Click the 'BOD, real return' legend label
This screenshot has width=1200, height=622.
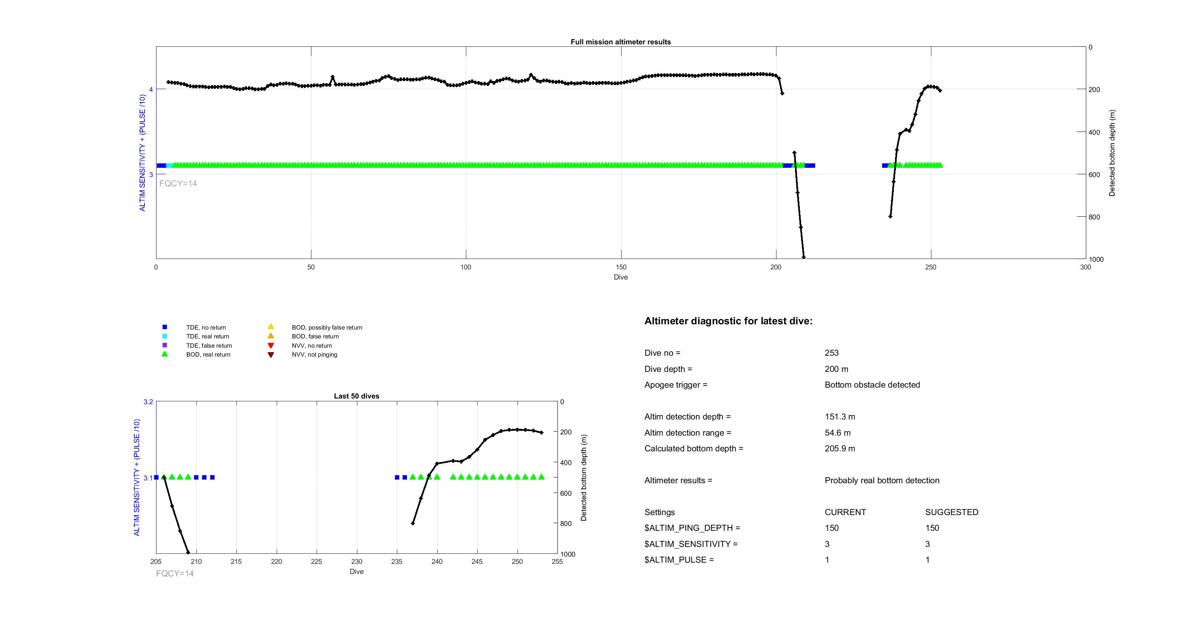point(209,354)
